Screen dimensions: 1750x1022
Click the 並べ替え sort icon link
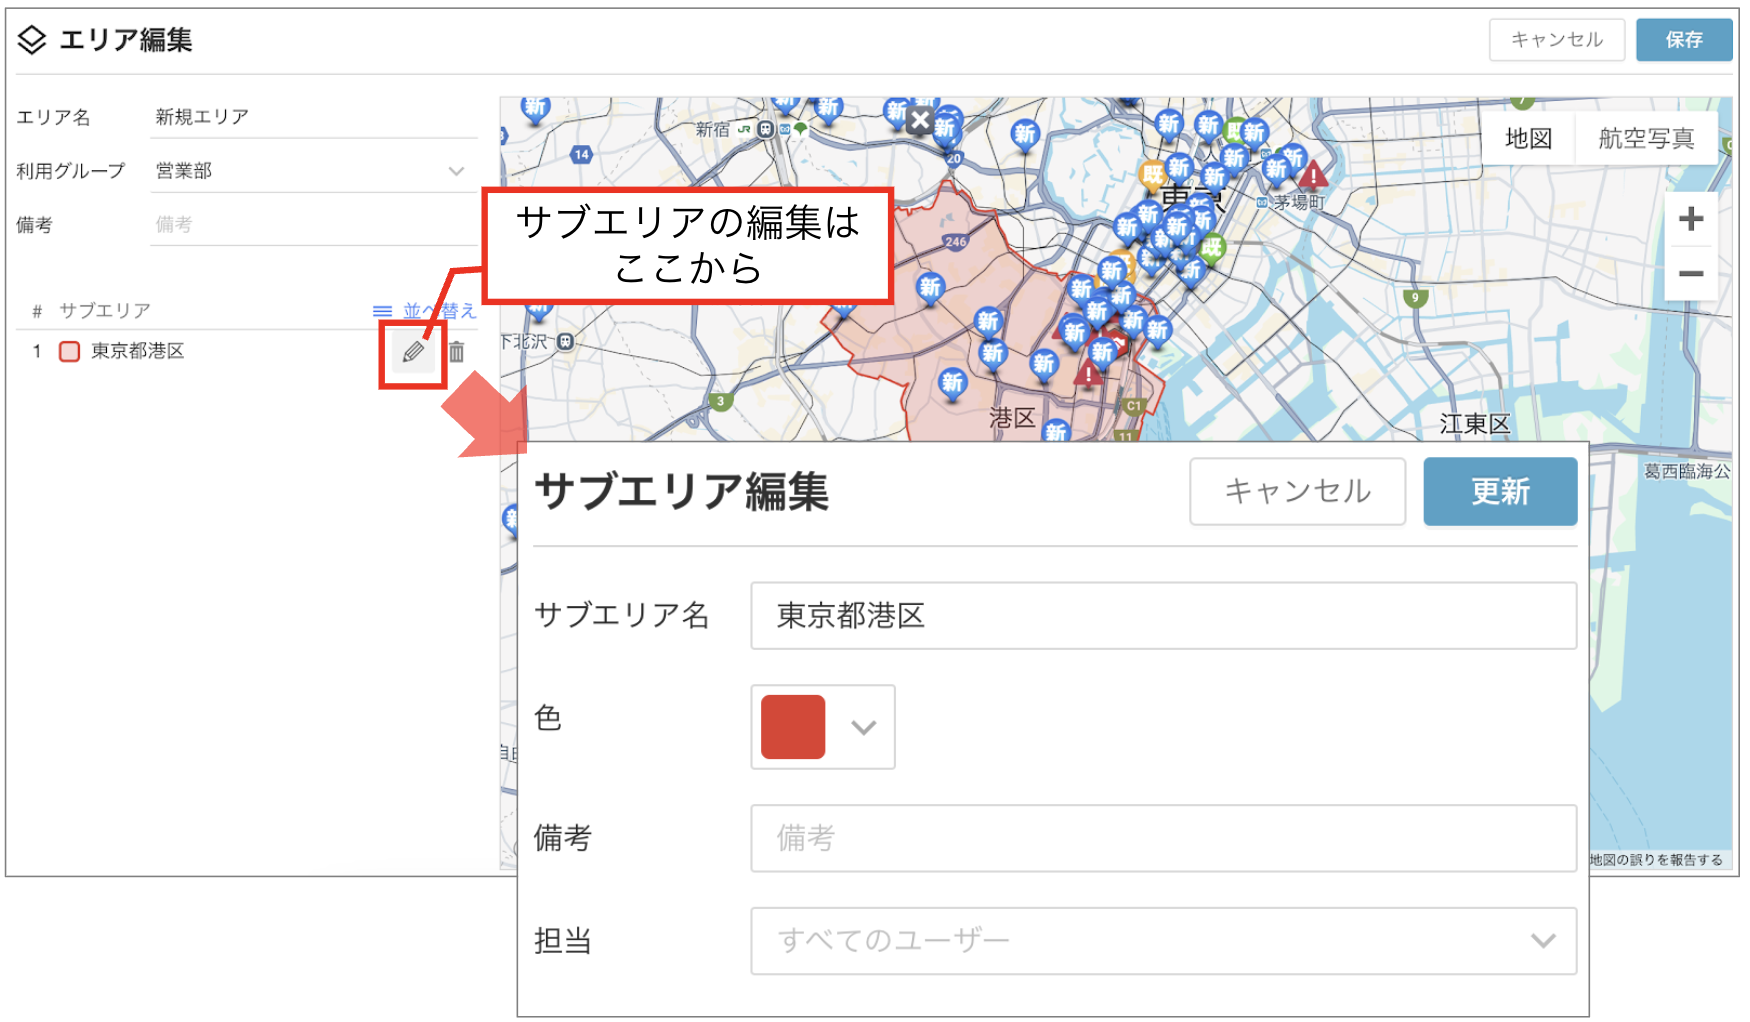point(425,311)
